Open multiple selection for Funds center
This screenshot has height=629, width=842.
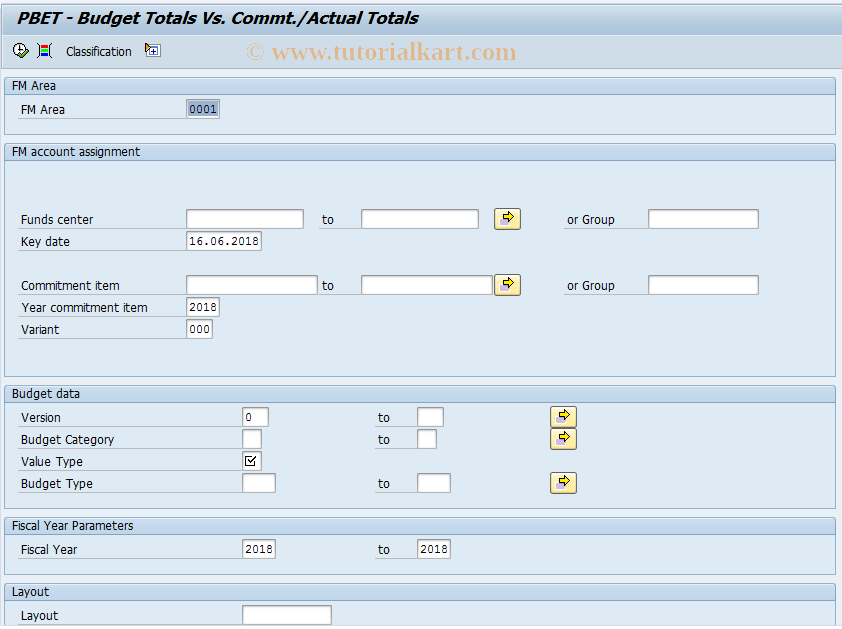(507, 219)
